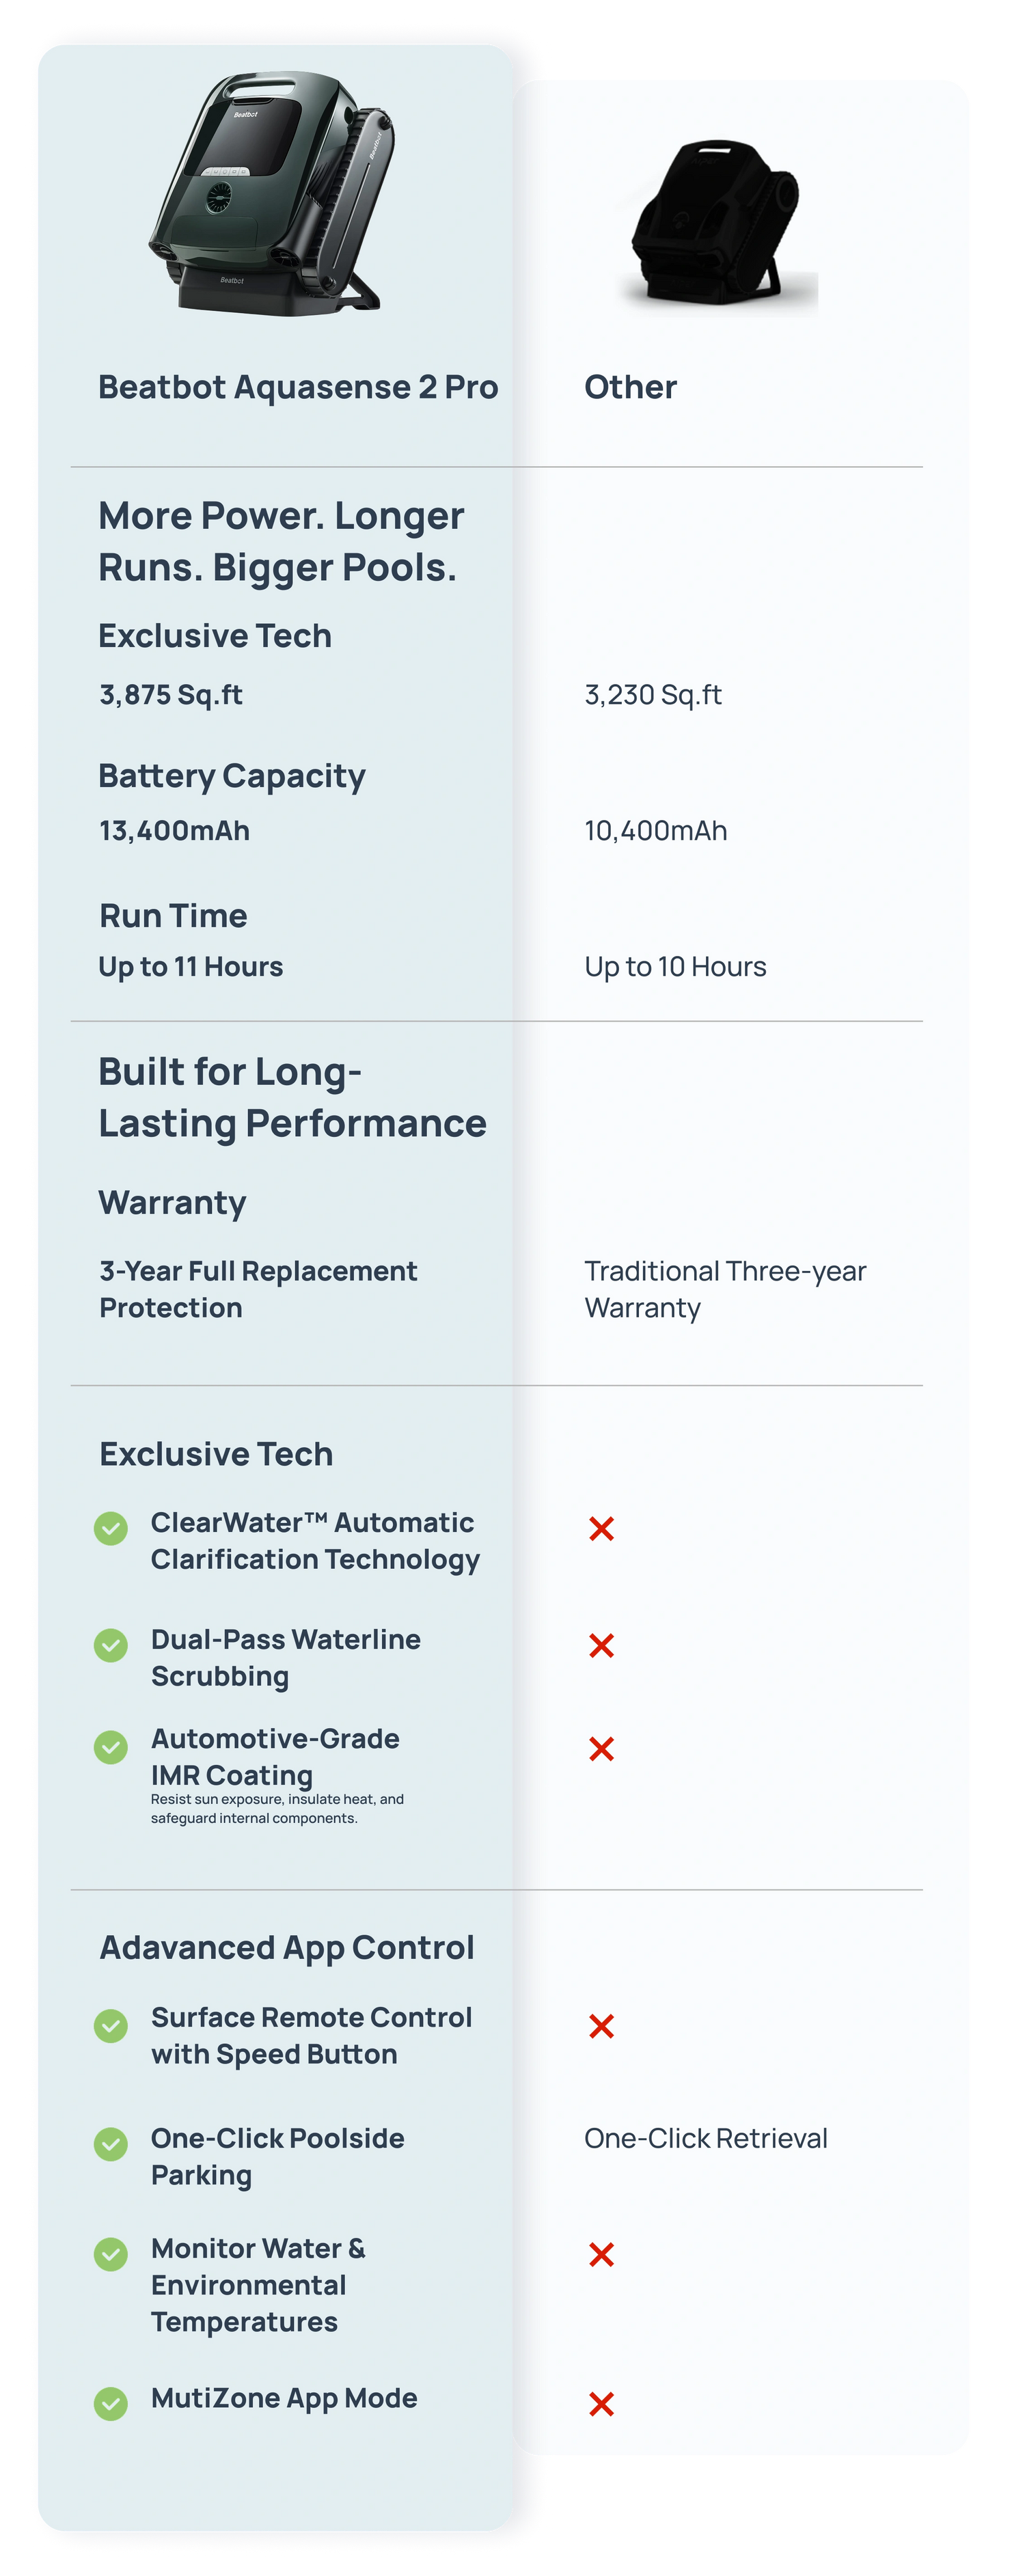Click the Adavanced App Control heading
The width and height of the screenshot is (1025, 2576).
point(287,1947)
